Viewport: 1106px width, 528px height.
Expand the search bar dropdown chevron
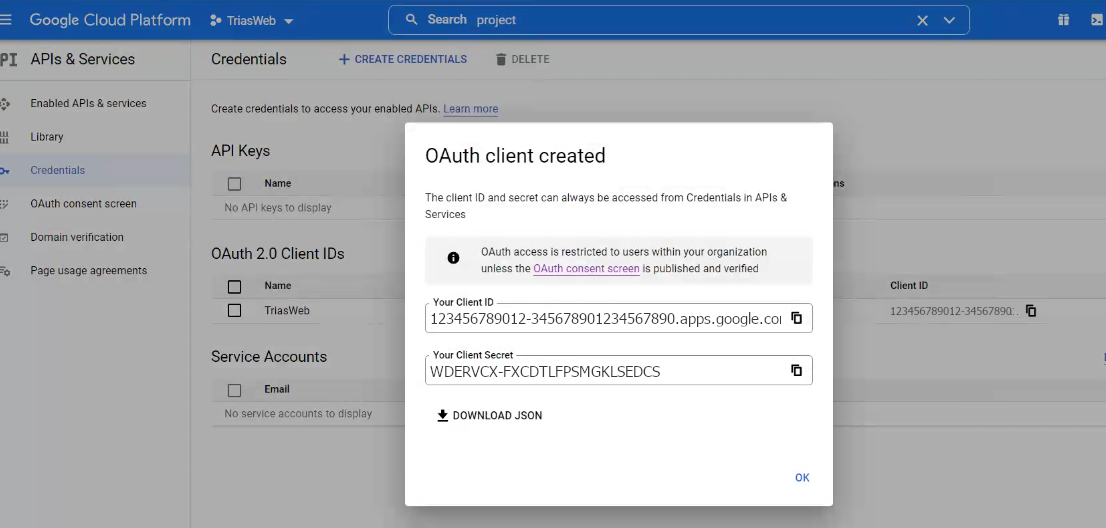tap(949, 20)
